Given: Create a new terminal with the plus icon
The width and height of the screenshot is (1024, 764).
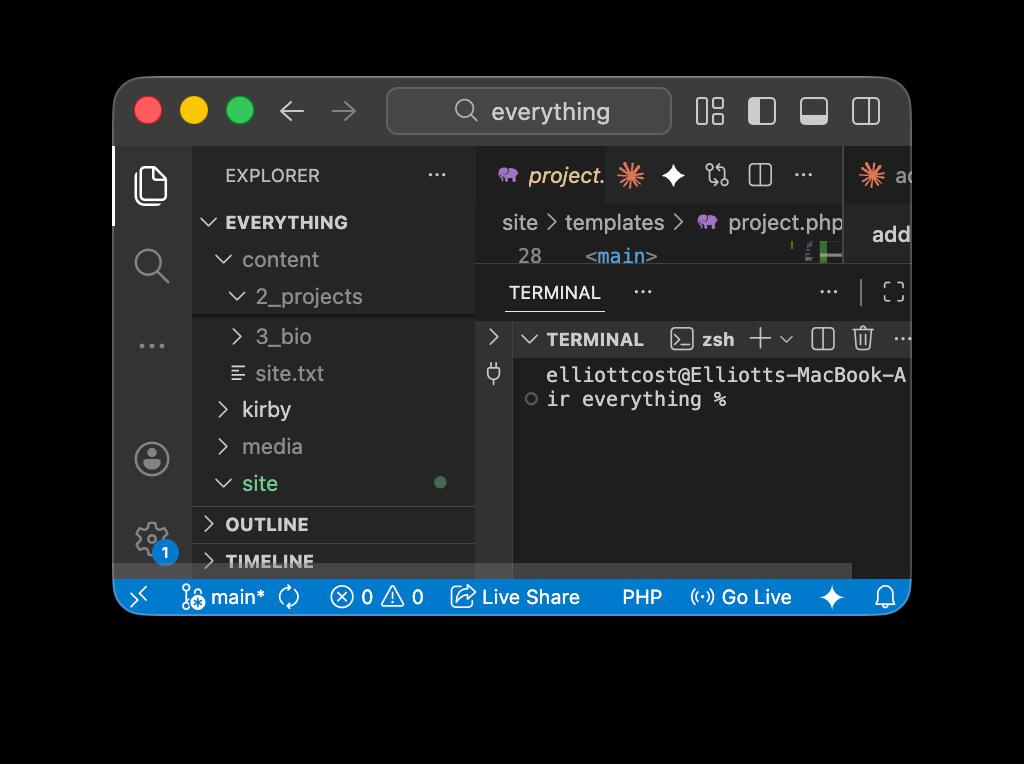Looking at the screenshot, I should pos(761,338).
